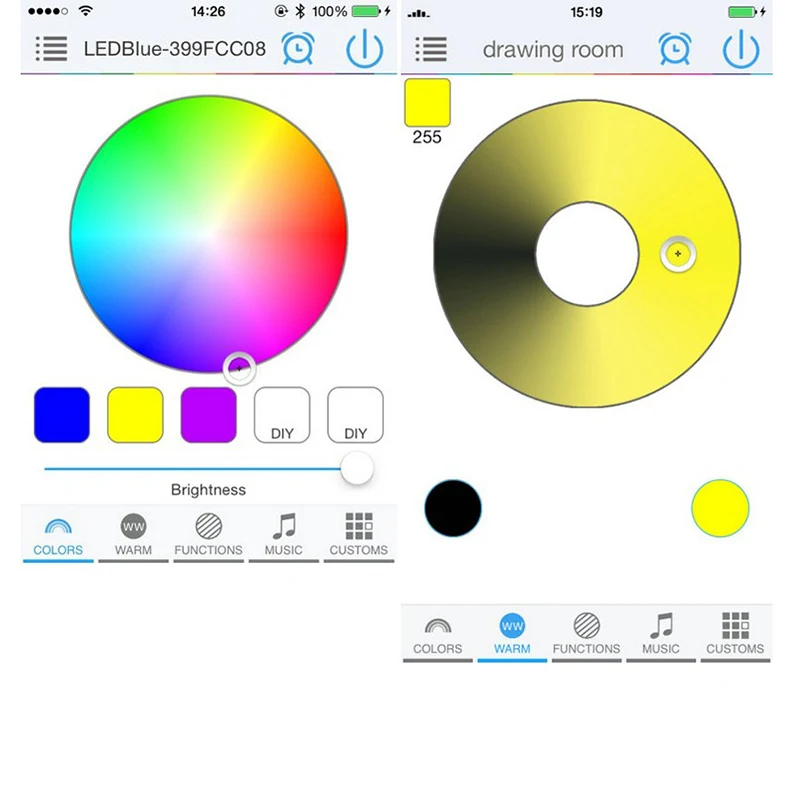Screen dimensions: 800x800
Task: Open CUSTOMS tab on left screen
Action: point(359,535)
